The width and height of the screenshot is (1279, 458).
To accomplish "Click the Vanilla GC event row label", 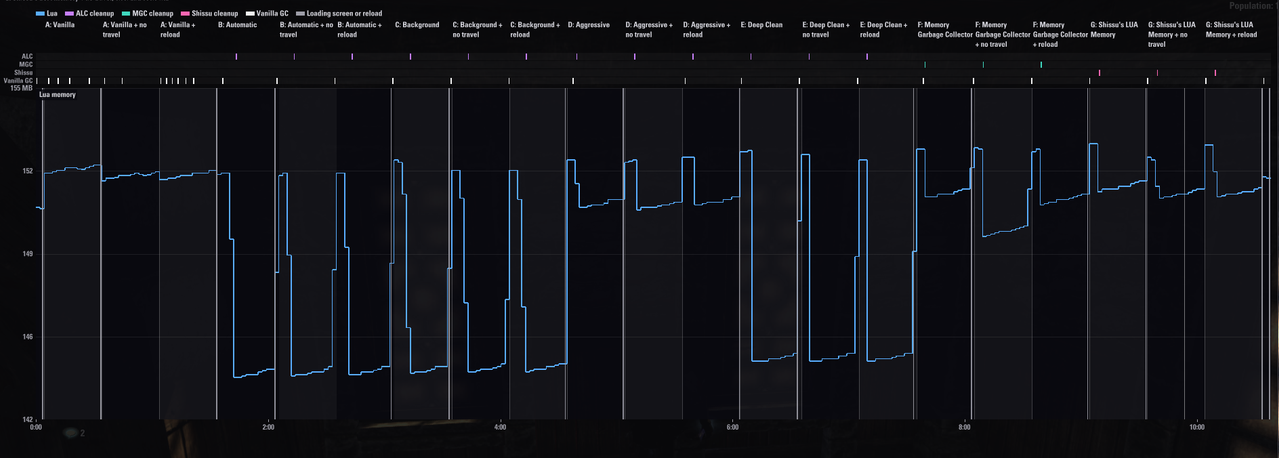I will [x=19, y=80].
